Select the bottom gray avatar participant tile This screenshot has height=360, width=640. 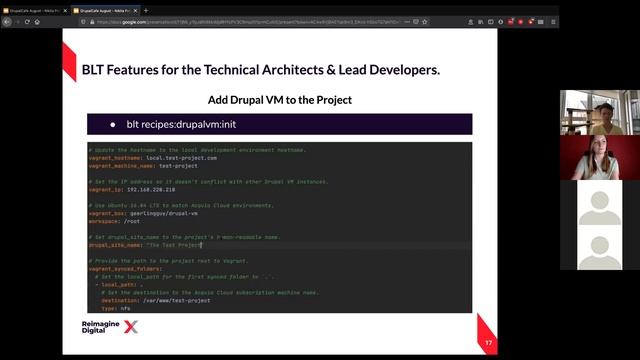pyautogui.click(x=600, y=247)
